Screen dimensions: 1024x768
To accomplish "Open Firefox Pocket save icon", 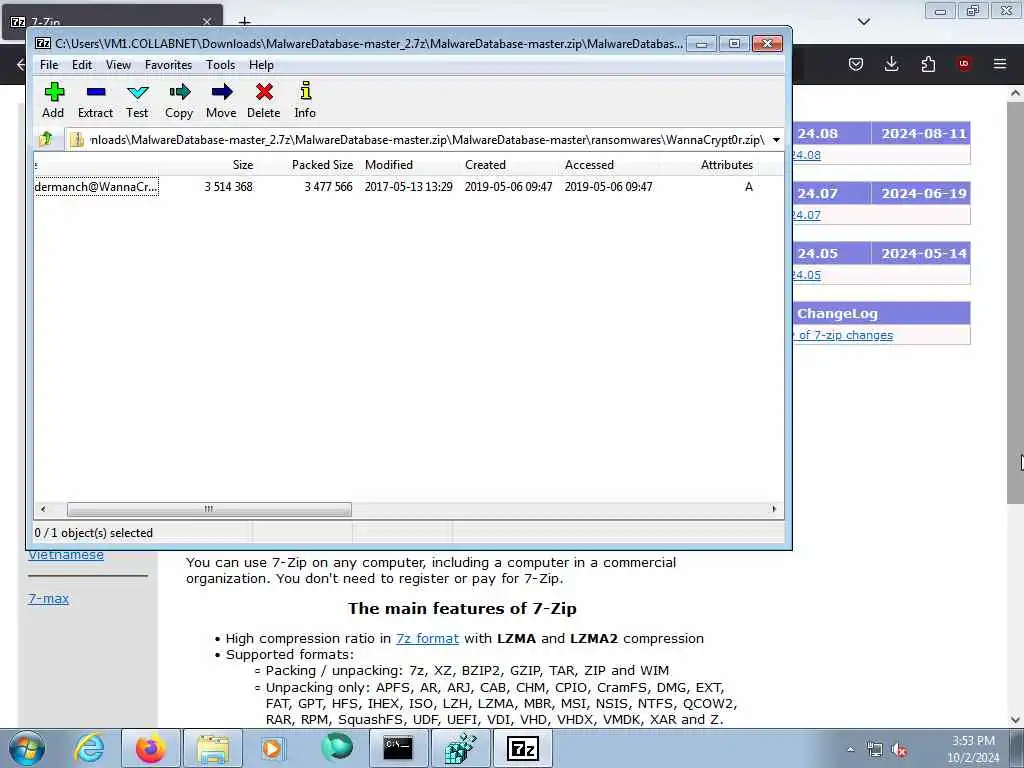I will [x=856, y=64].
